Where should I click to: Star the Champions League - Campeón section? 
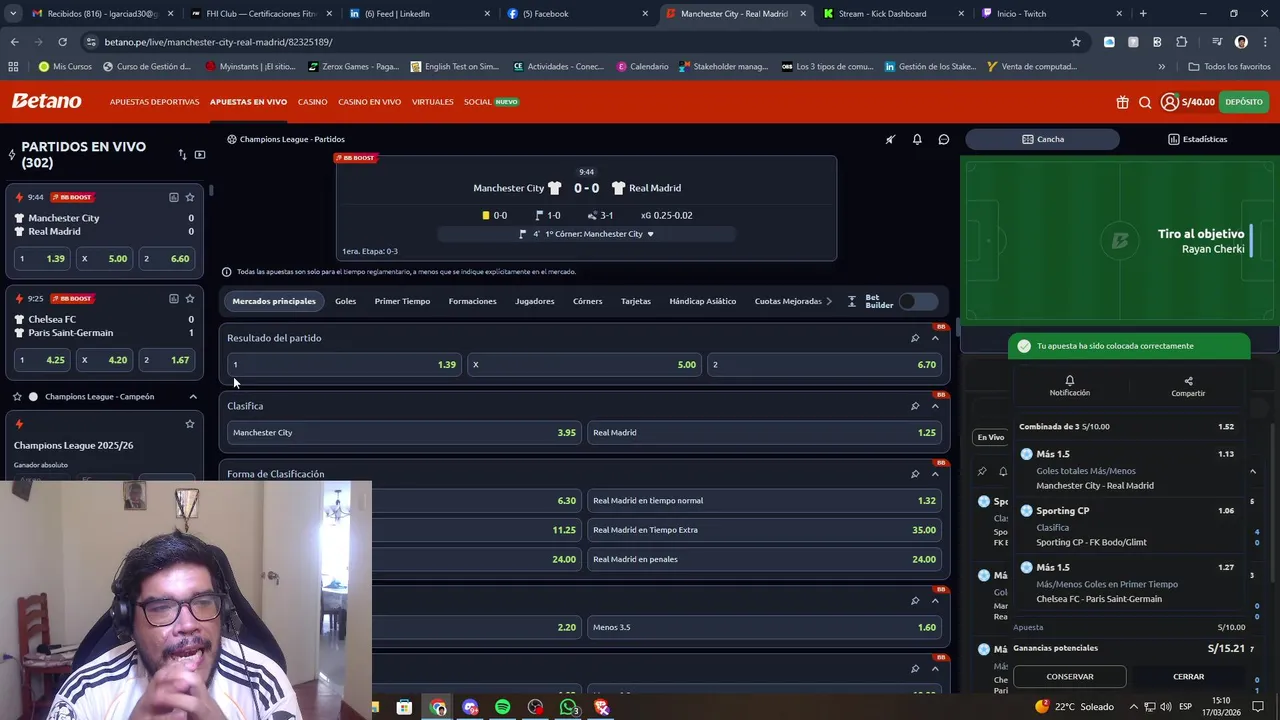pyautogui.click(x=17, y=397)
